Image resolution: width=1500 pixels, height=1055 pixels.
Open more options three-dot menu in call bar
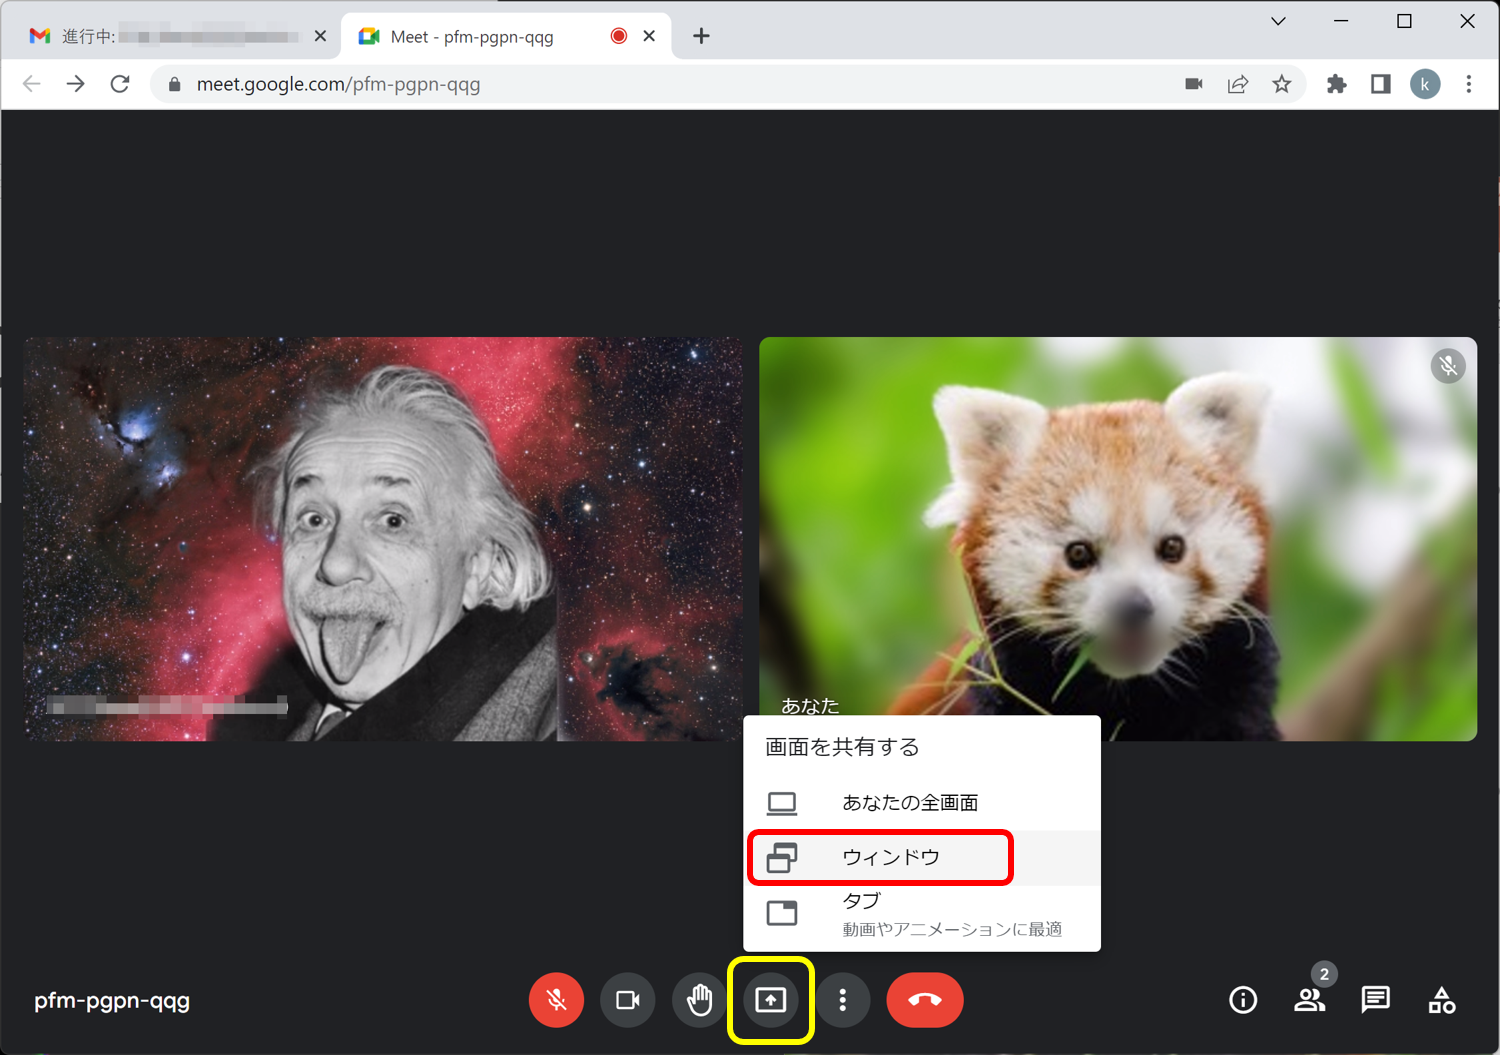click(843, 1000)
